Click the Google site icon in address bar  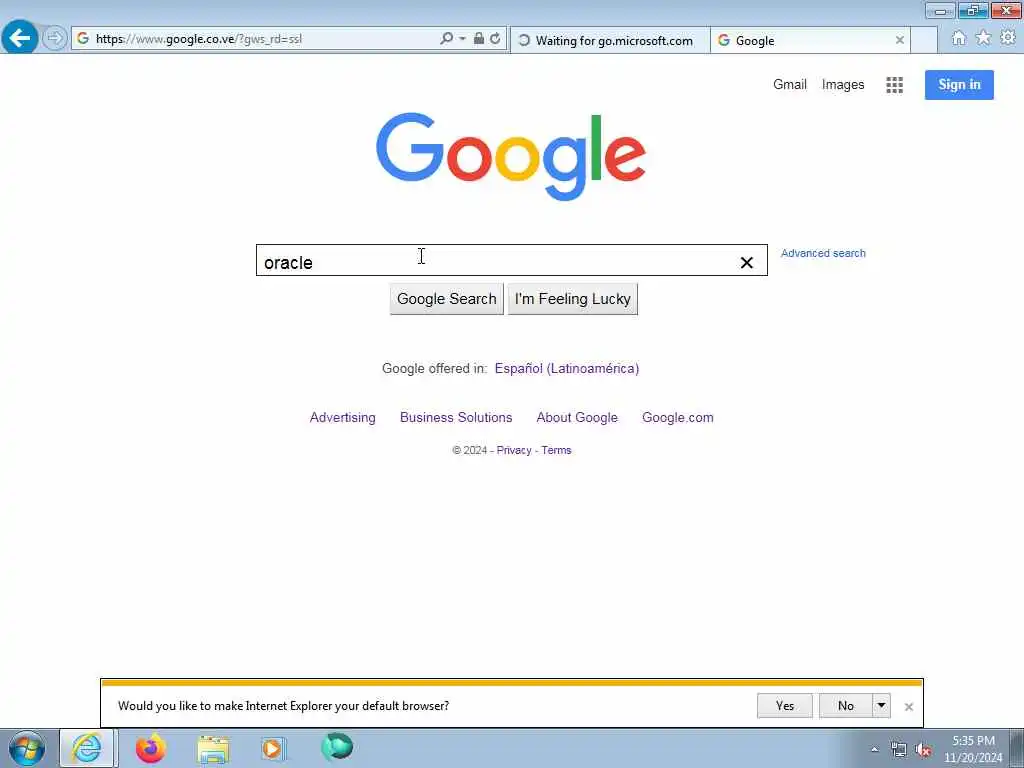click(x=83, y=39)
